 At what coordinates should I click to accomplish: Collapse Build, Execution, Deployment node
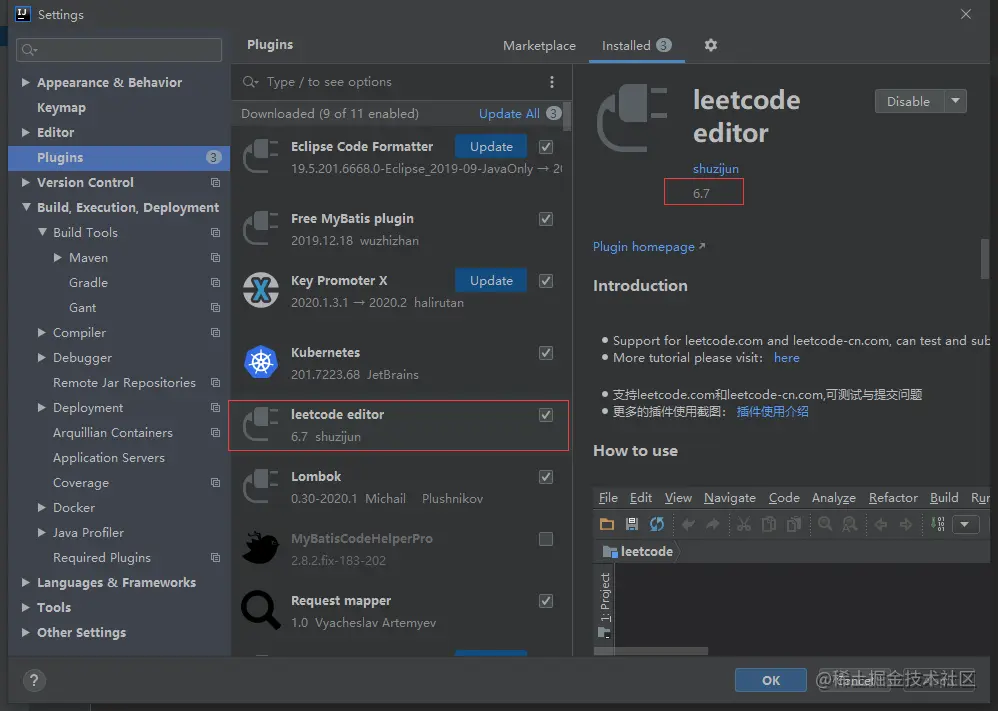point(26,207)
